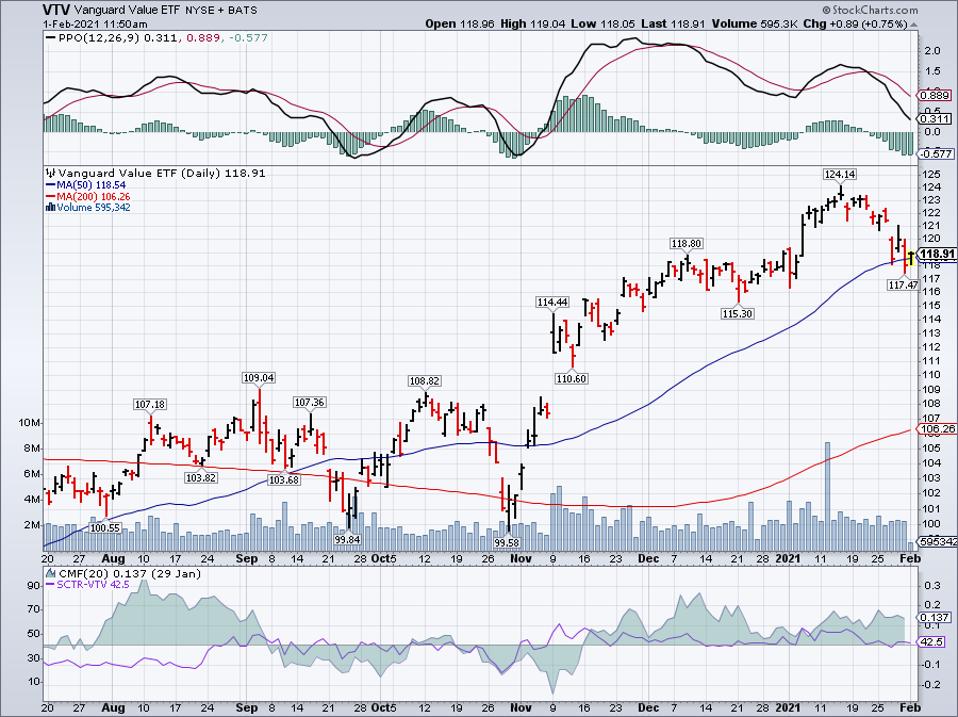Click the CMF(20) 0.137 (29 Jan) label
This screenshot has width=958, height=717.
tap(130, 573)
